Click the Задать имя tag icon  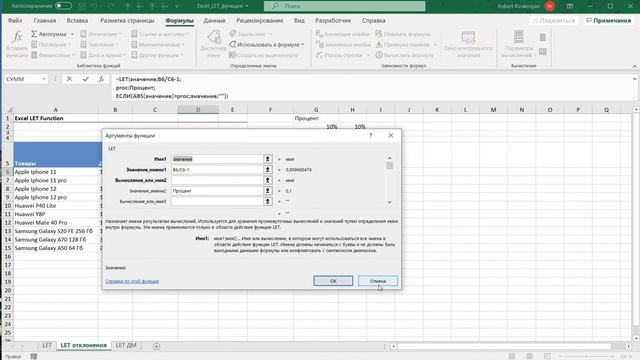[x=233, y=34]
